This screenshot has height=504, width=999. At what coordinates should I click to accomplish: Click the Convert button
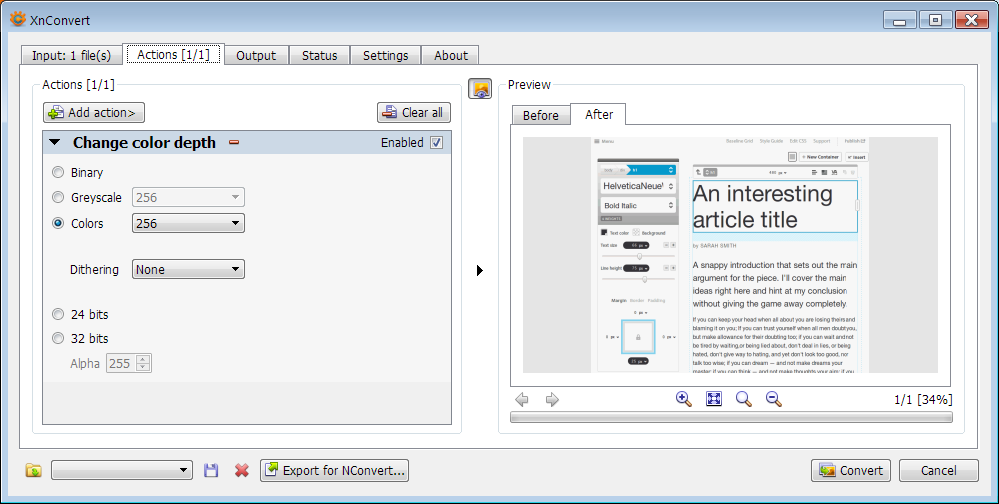[x=851, y=470]
